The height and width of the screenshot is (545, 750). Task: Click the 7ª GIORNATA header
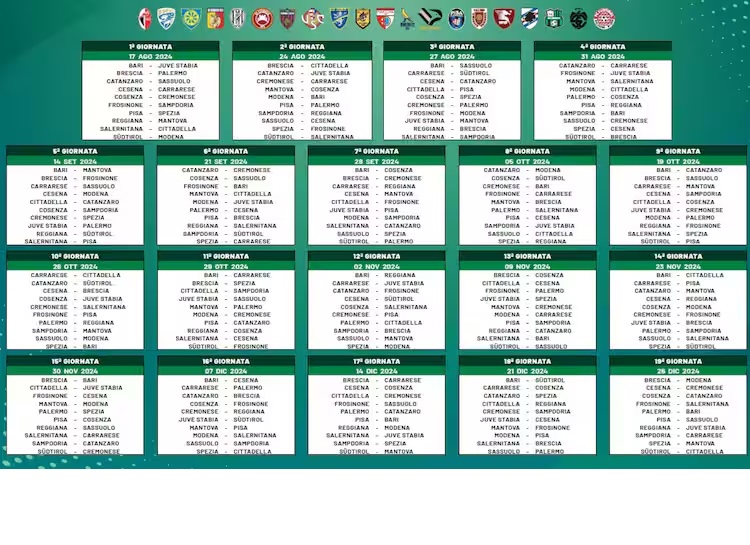point(376,151)
